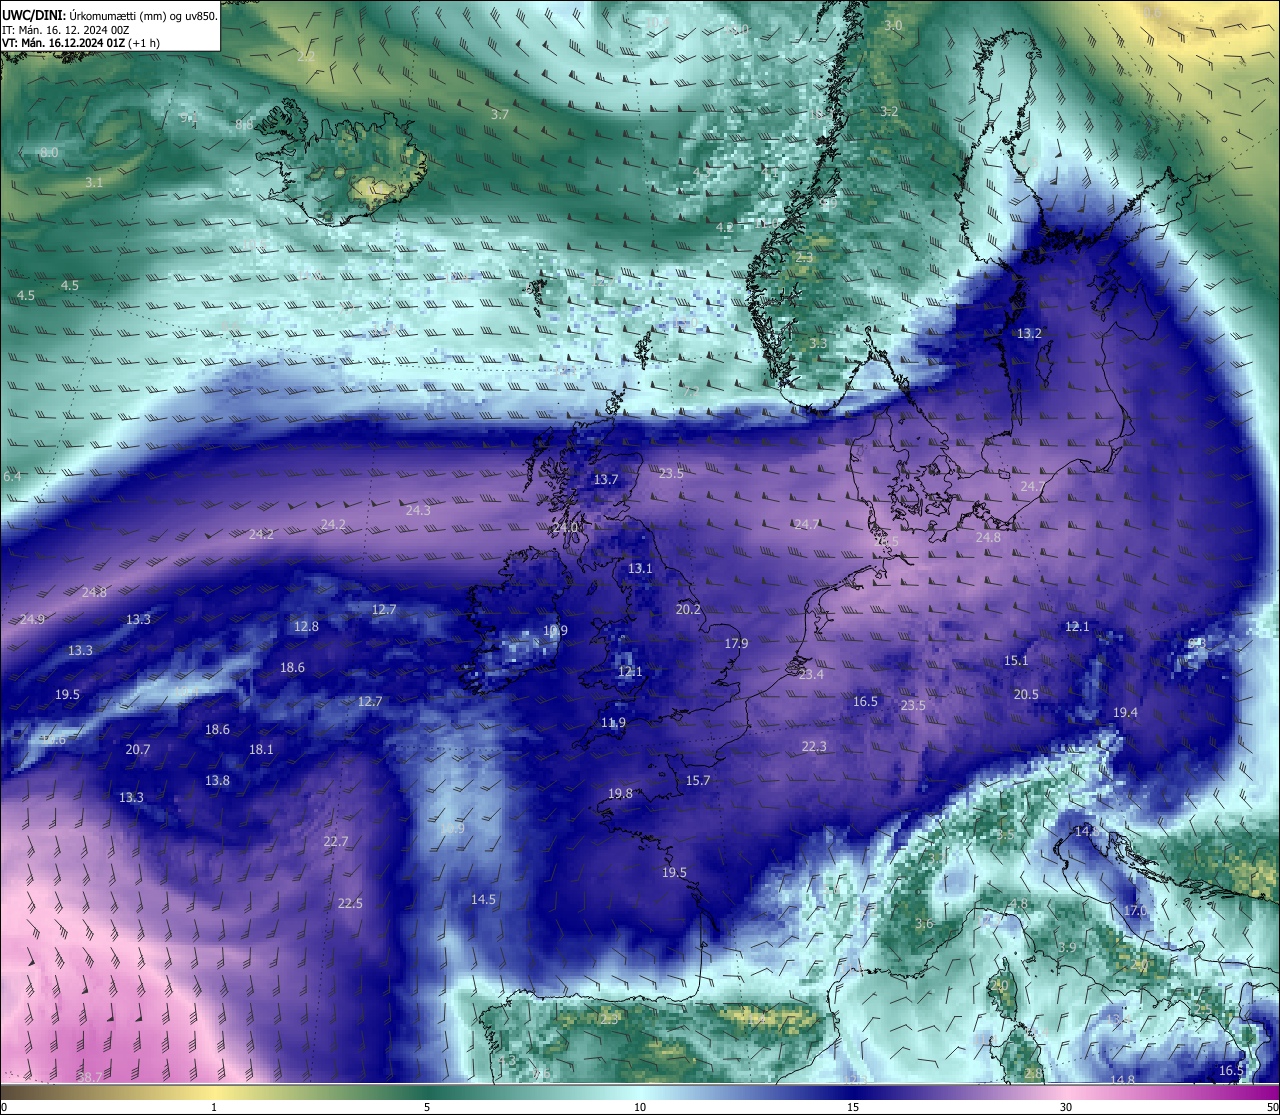Click the 10.9 value over Ireland
Image resolution: width=1280 pixels, height=1115 pixels.
555,630
